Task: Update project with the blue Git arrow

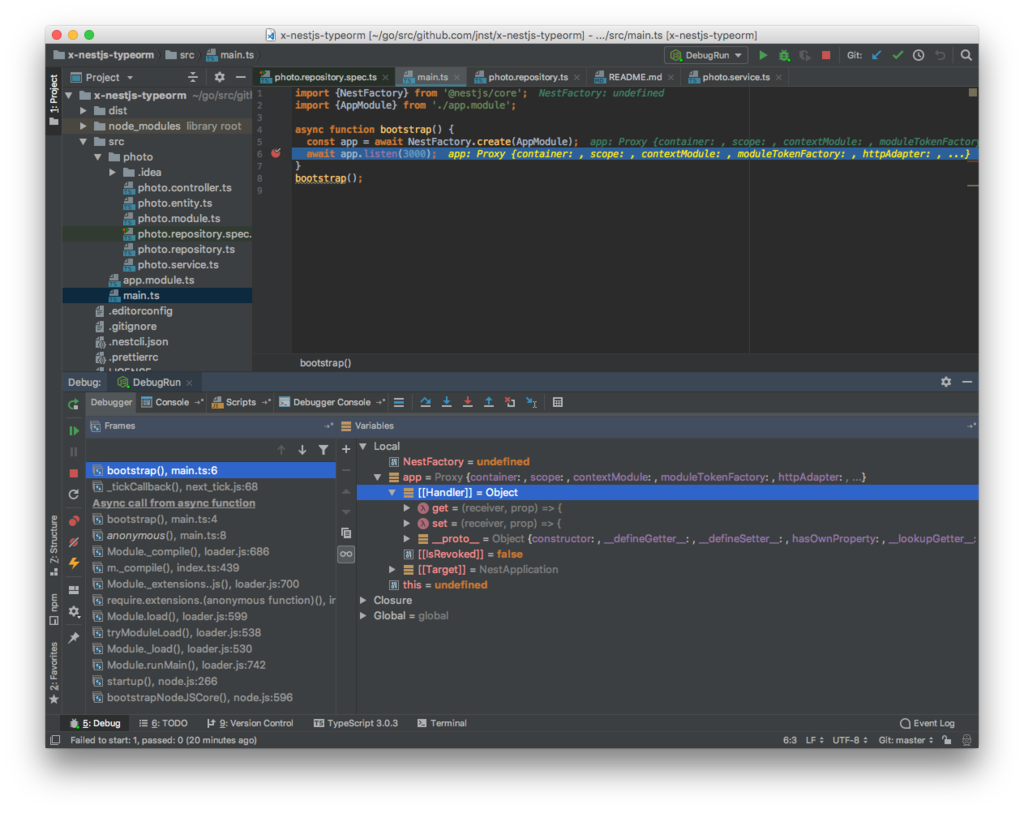Action: click(875, 55)
